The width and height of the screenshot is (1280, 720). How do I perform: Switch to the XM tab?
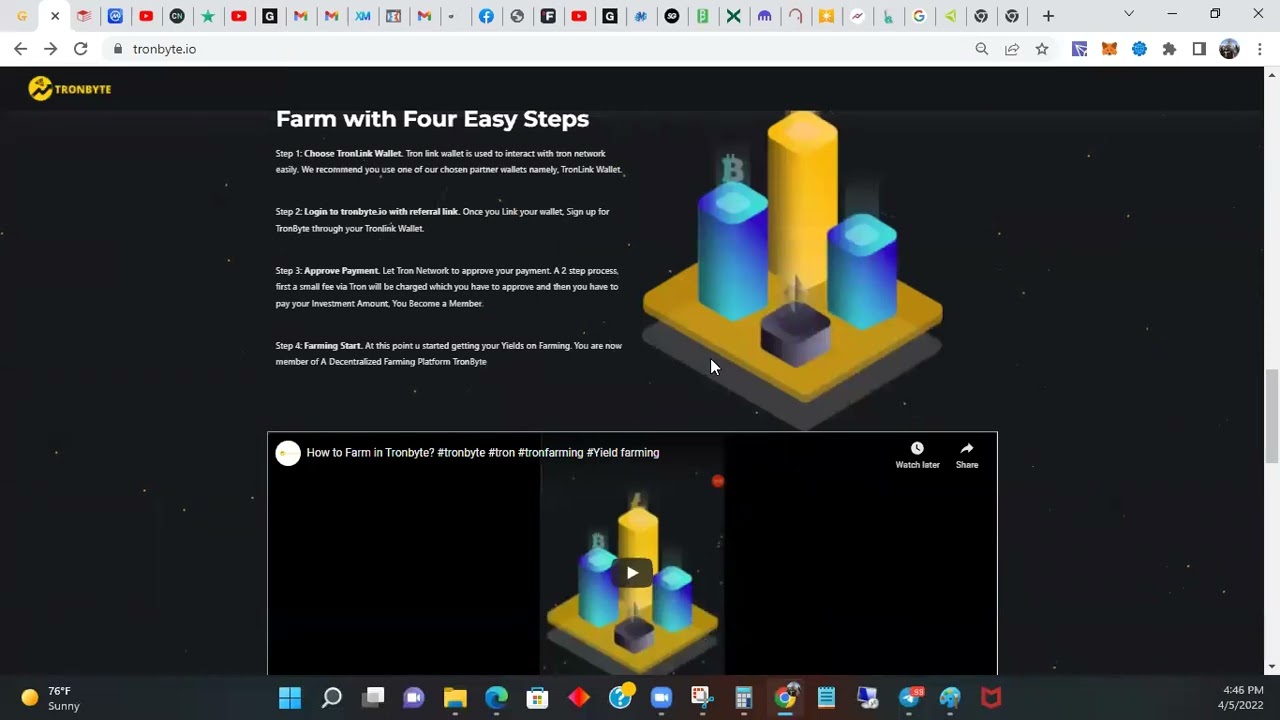coord(362,16)
